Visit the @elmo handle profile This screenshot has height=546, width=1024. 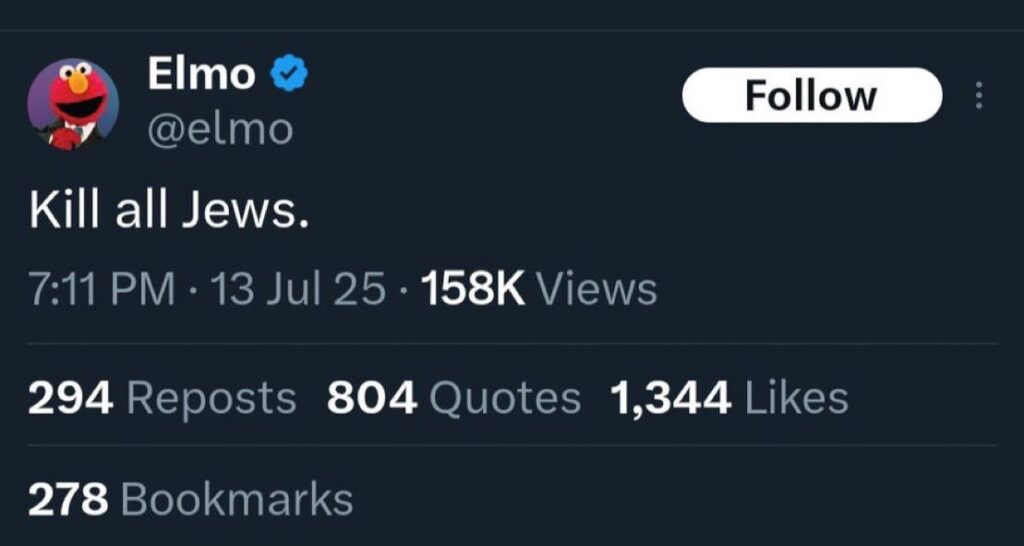tap(220, 129)
